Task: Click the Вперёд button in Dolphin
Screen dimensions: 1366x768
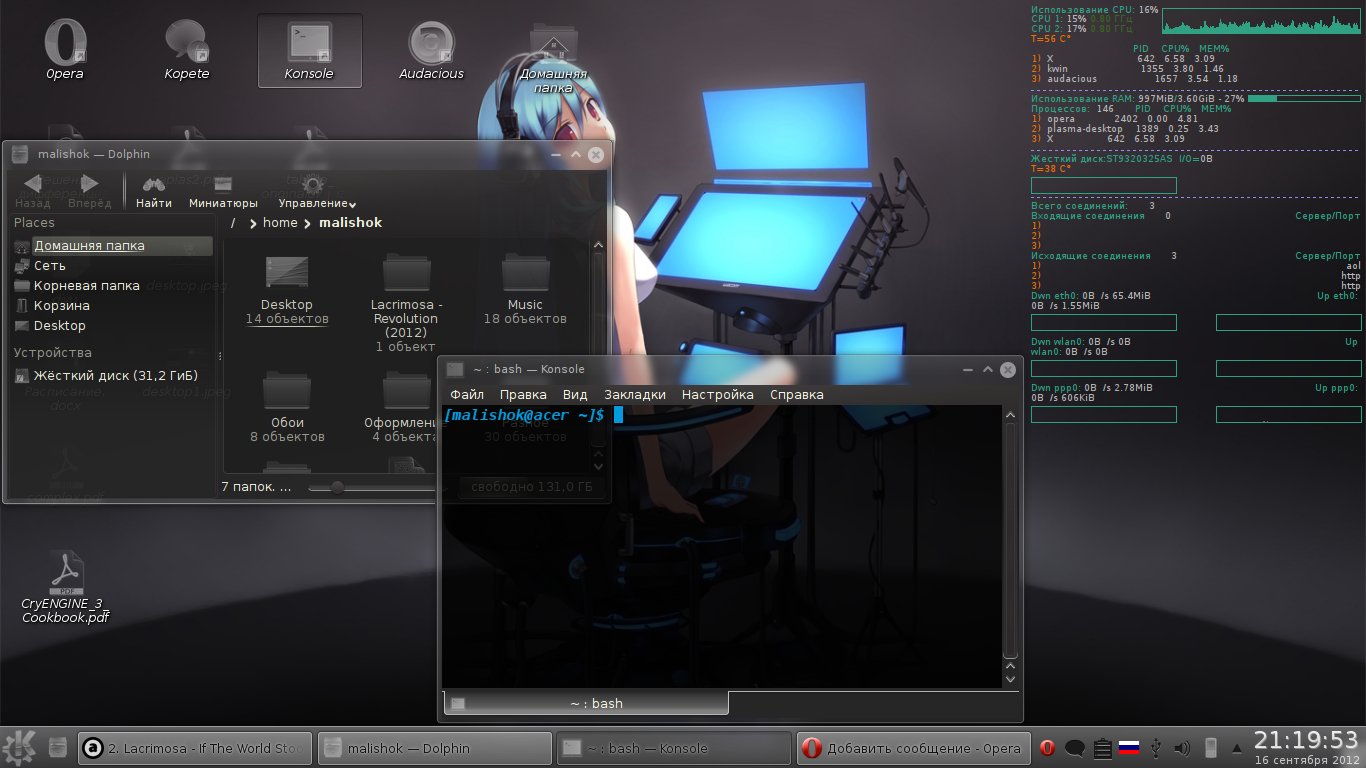Action: point(90,190)
